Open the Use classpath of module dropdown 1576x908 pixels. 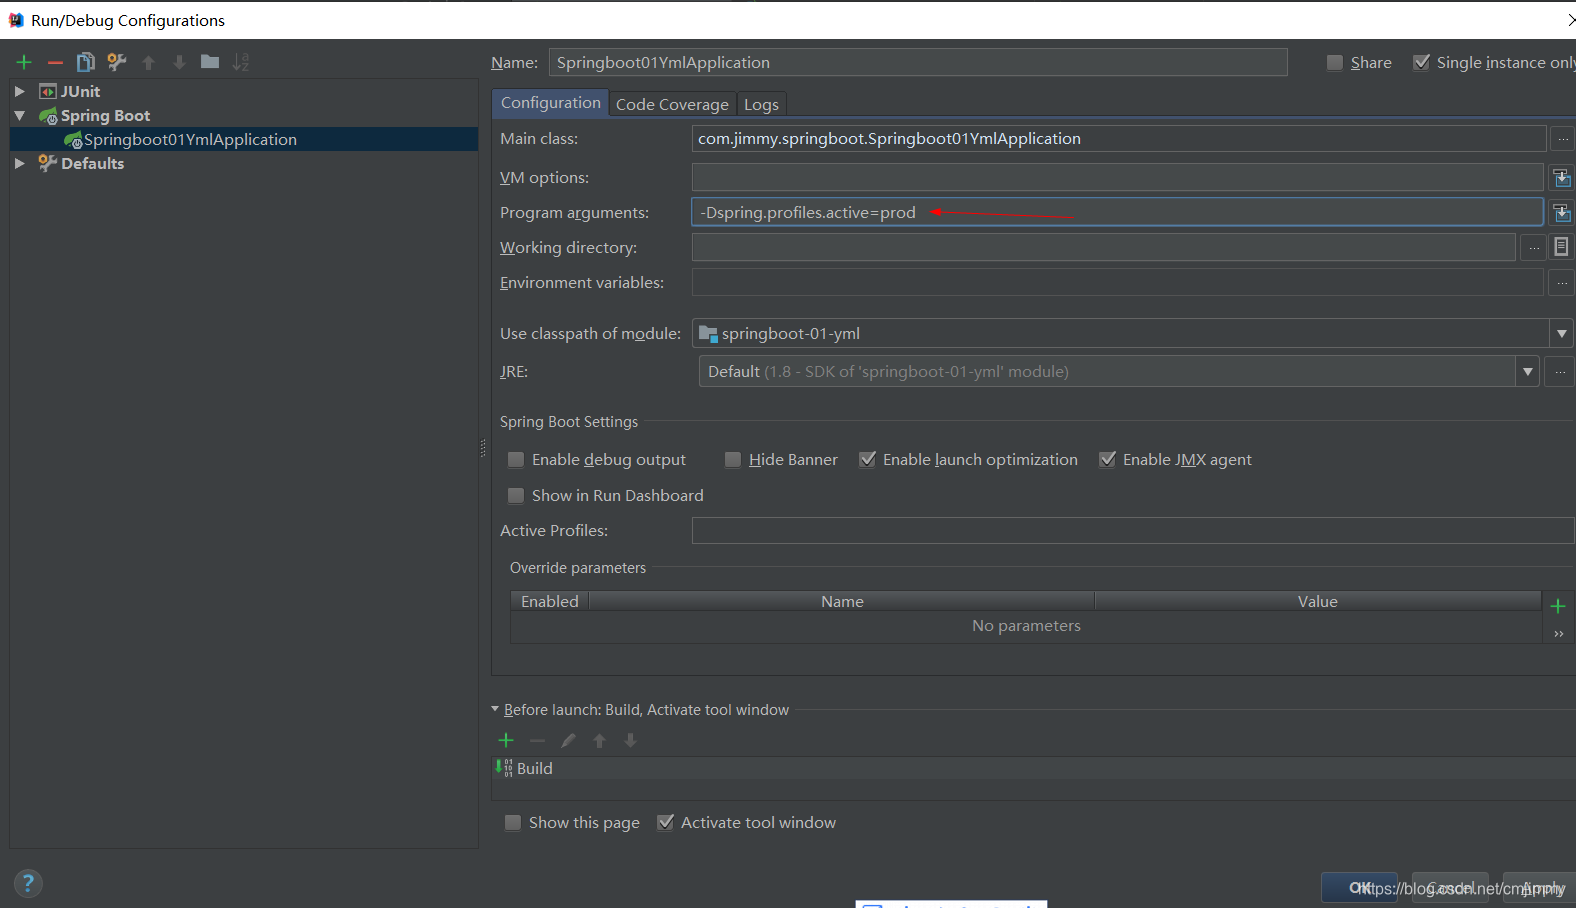click(x=1561, y=334)
